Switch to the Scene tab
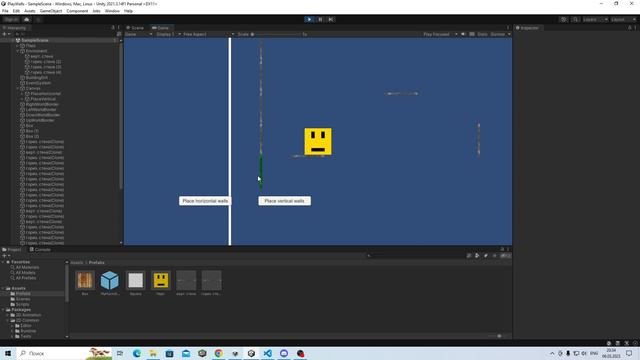 click(135, 28)
